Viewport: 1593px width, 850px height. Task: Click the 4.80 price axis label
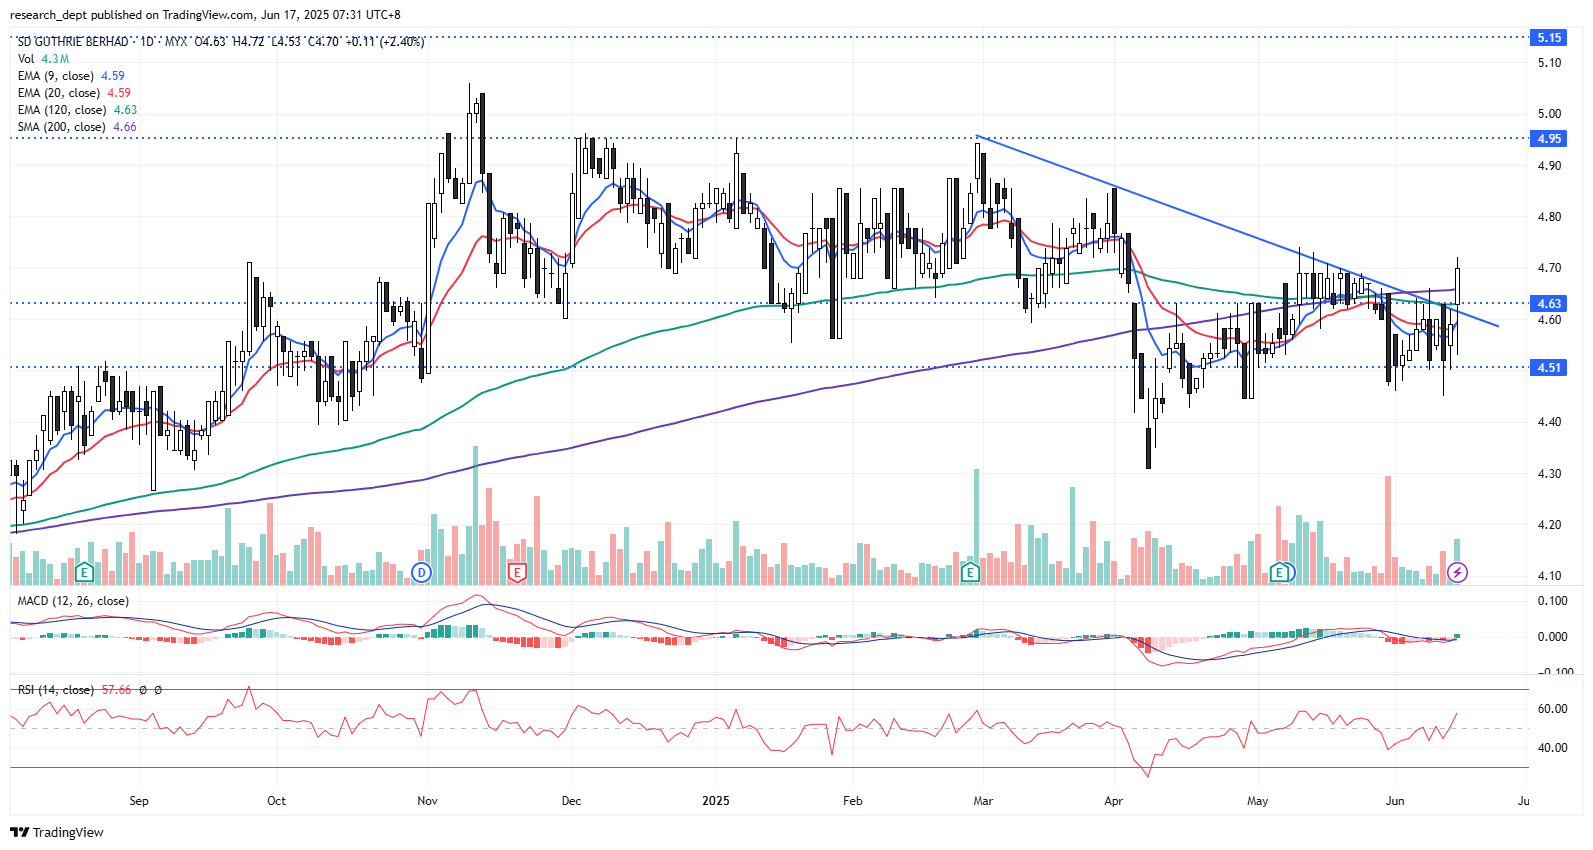(x=1549, y=217)
